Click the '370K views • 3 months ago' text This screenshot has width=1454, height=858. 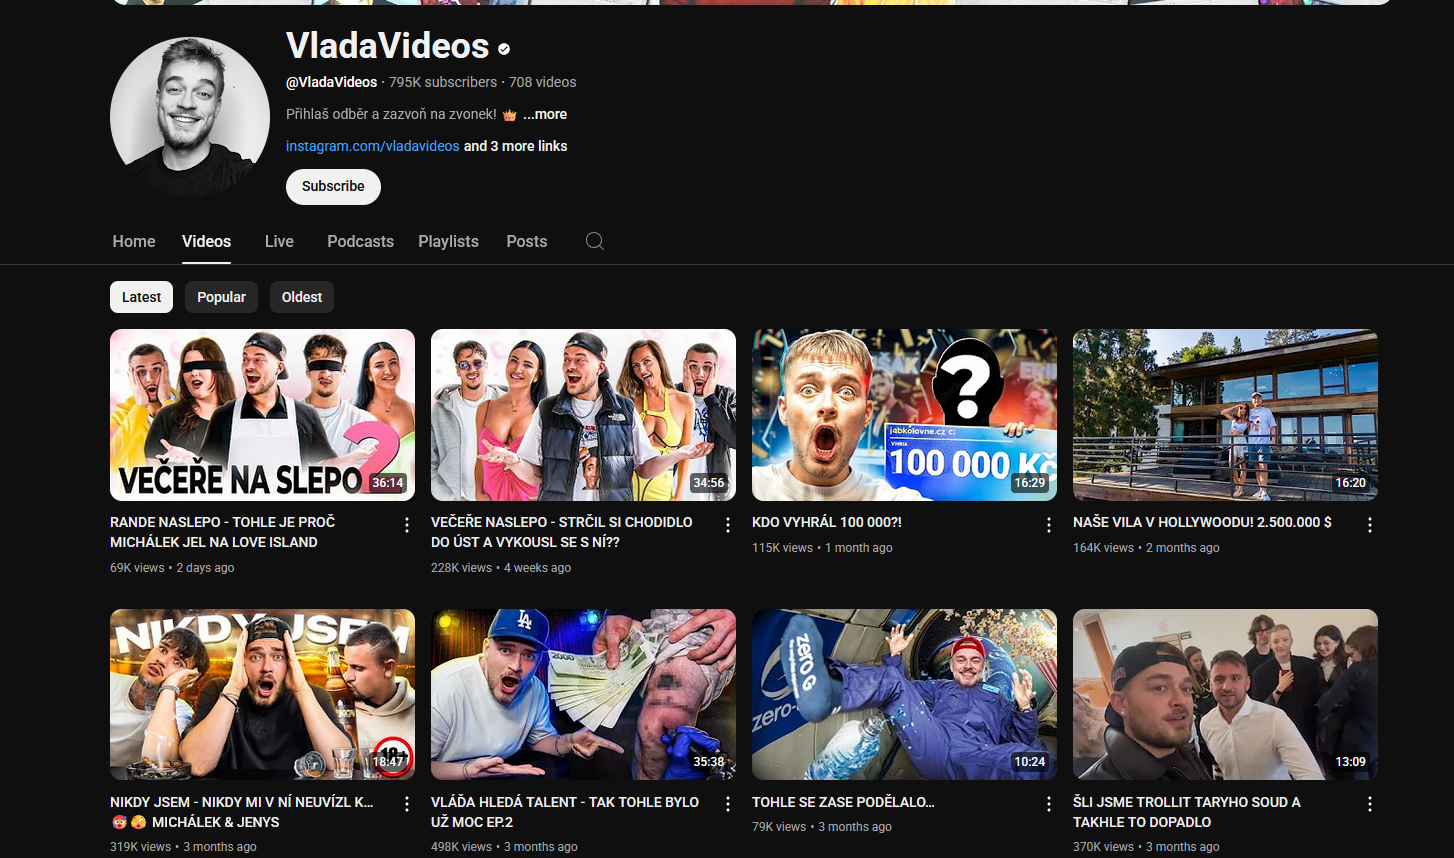(1146, 846)
